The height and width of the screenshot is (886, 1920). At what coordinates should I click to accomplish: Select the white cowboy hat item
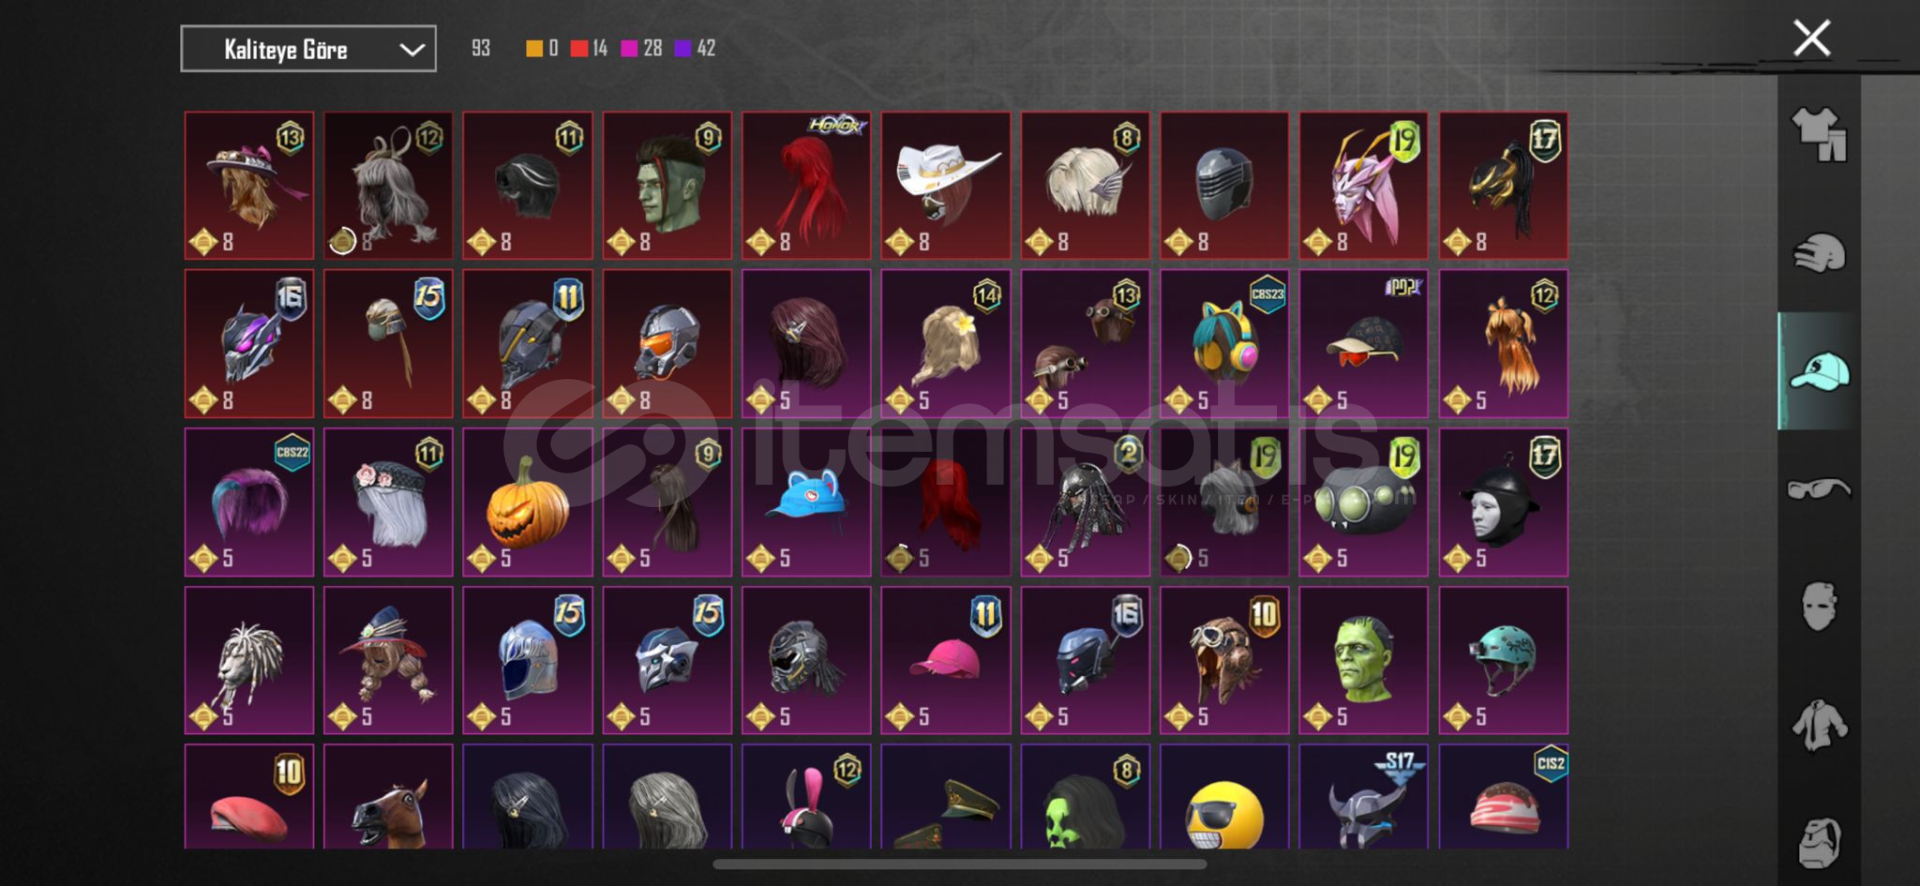click(x=945, y=185)
